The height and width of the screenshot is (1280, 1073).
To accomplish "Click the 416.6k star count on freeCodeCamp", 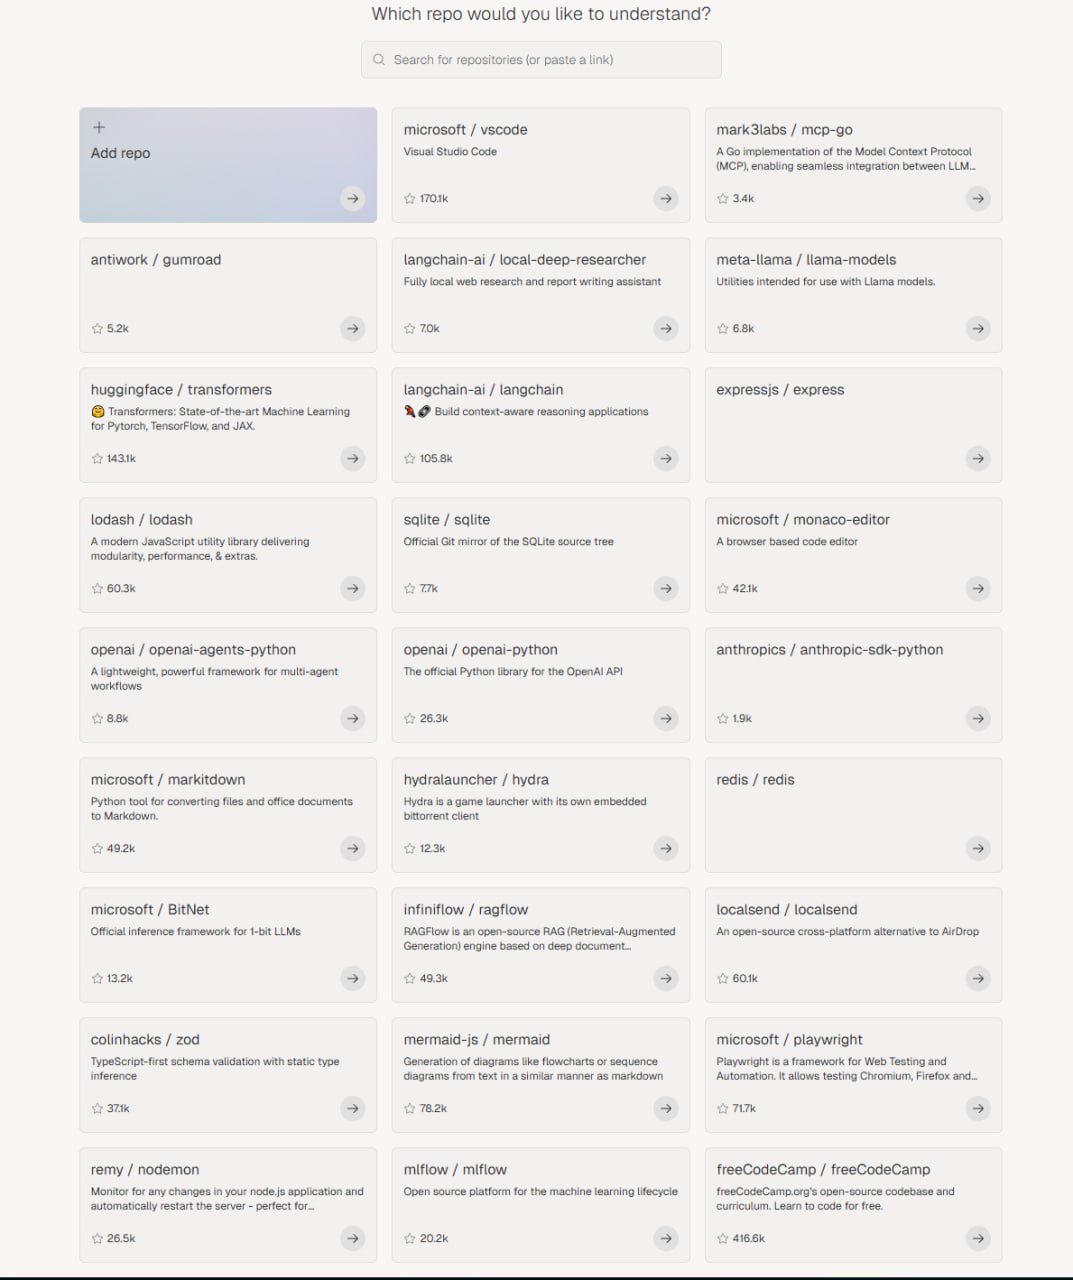I will tap(749, 1239).
